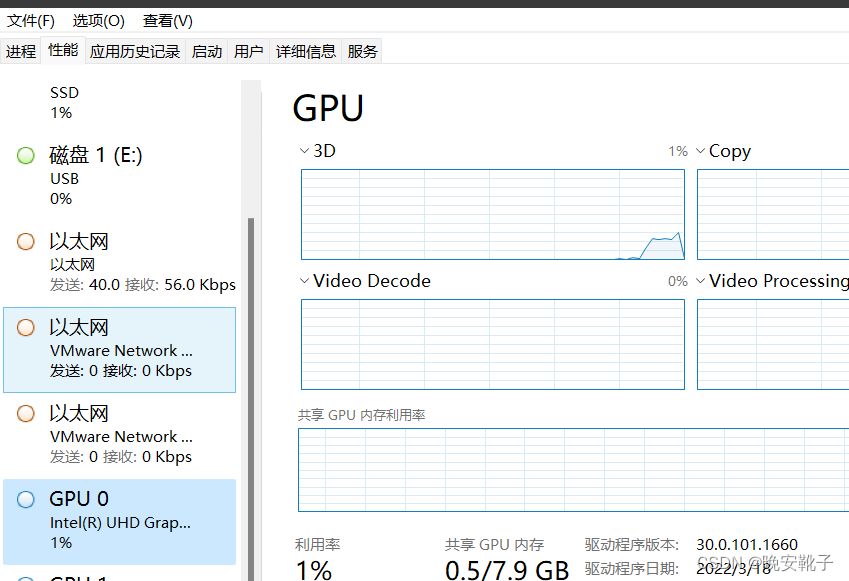The height and width of the screenshot is (581, 849).
Task: Collapse the Video Decode section
Action: coord(304,281)
